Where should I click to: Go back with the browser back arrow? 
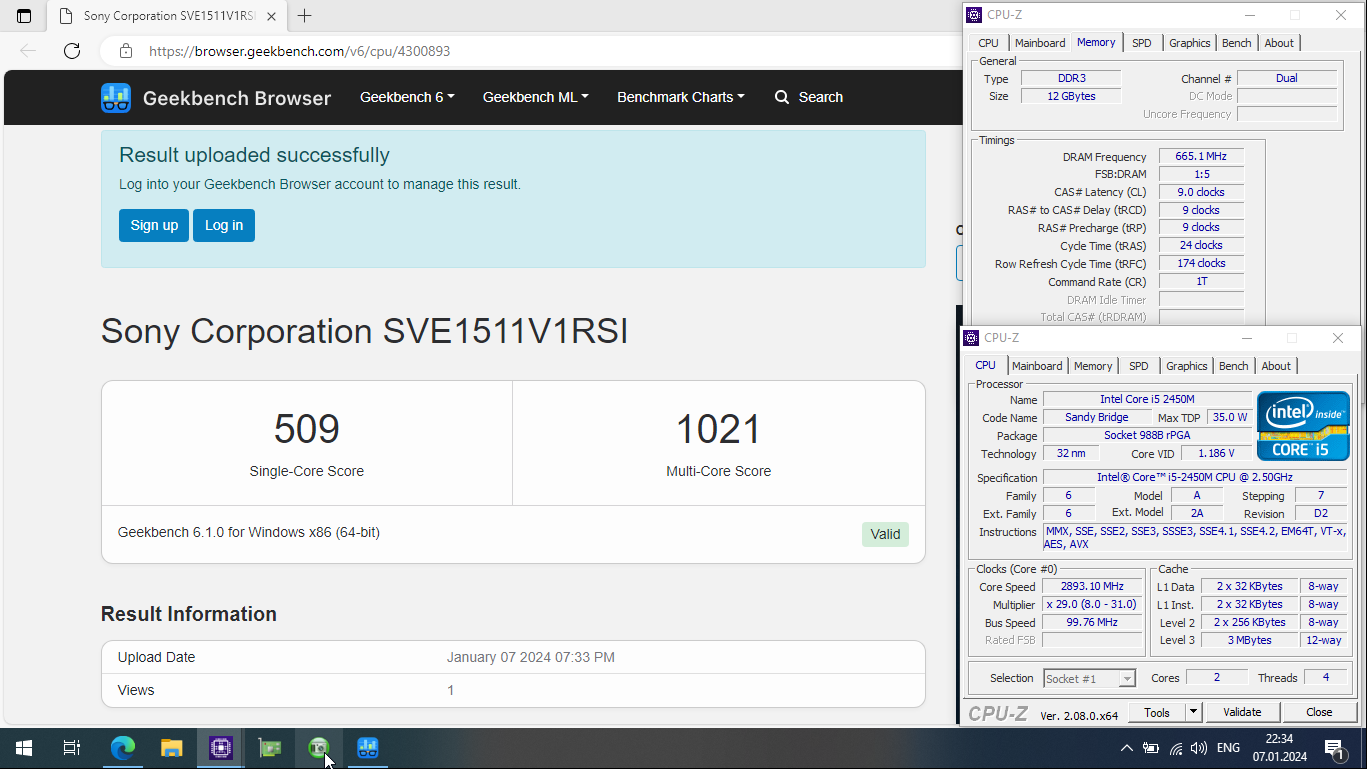(x=28, y=51)
